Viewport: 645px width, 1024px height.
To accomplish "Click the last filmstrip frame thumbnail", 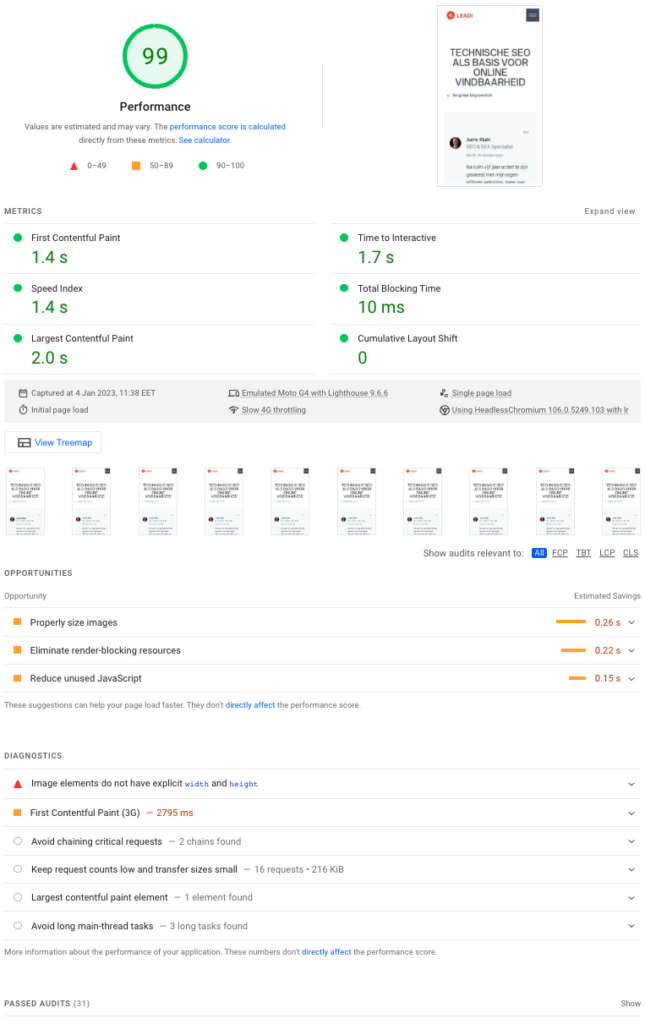I will [621, 502].
